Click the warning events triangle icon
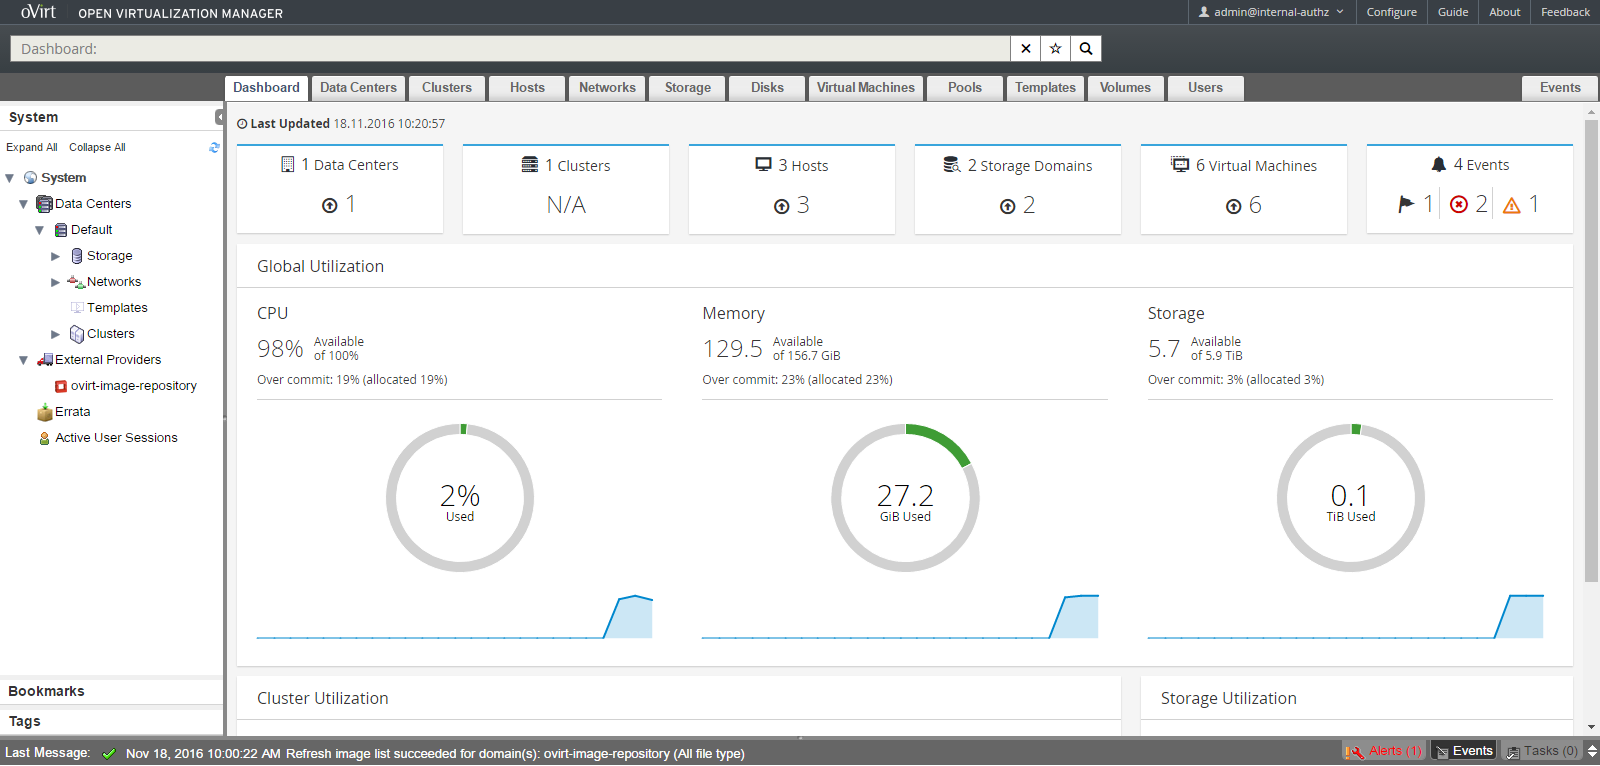 (x=1512, y=205)
